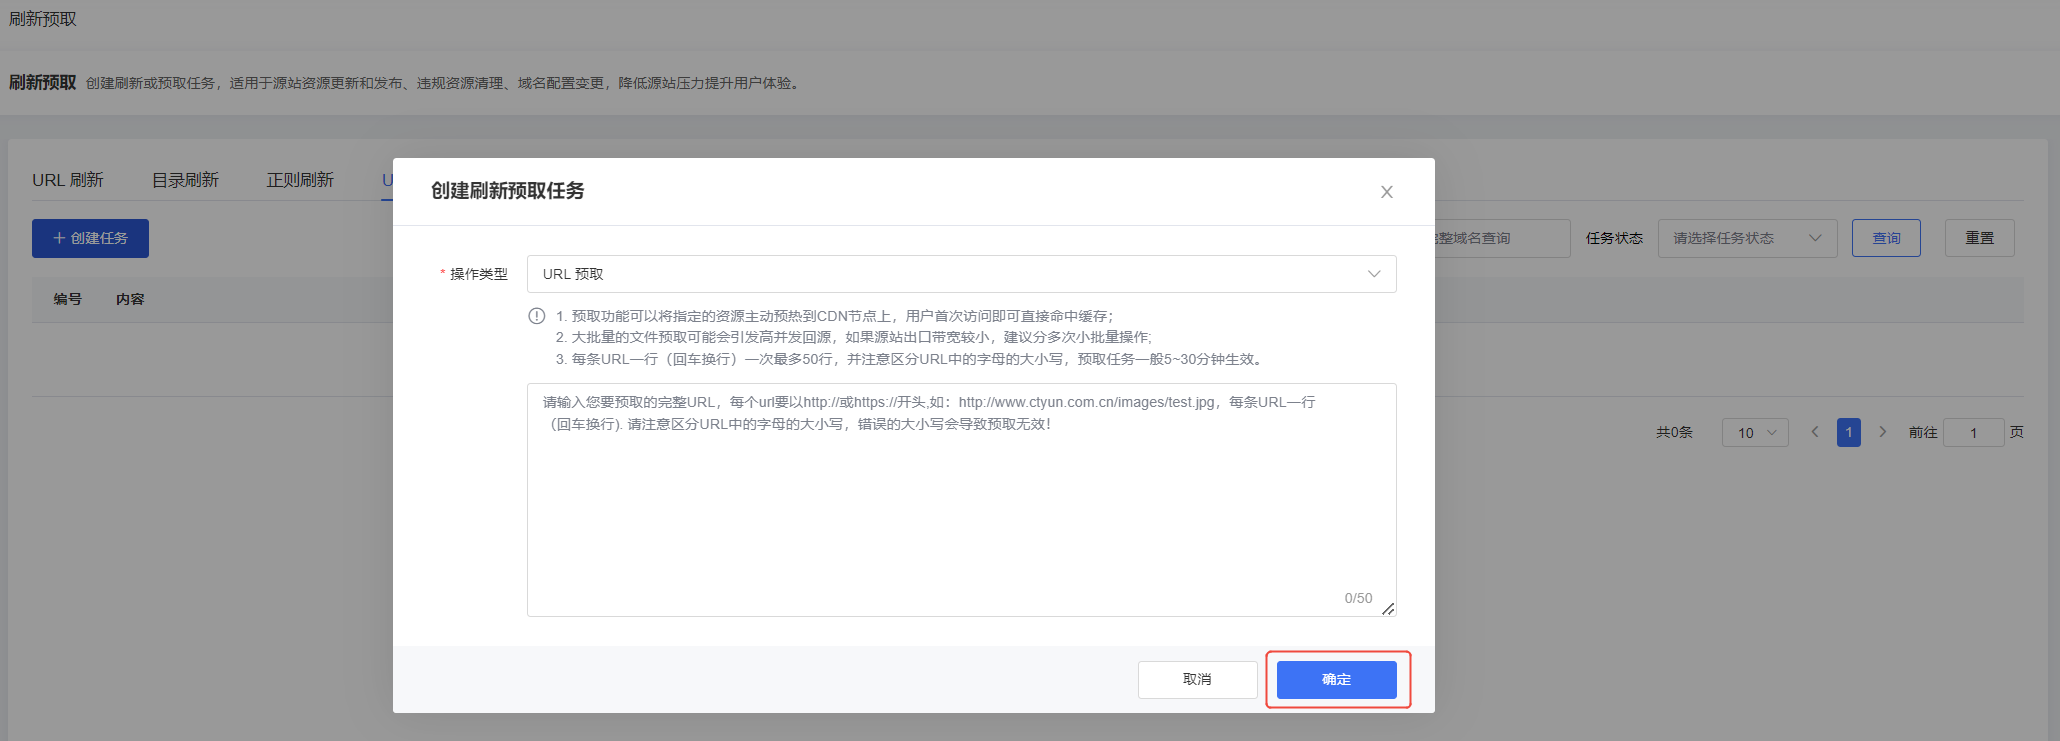
Task: Close the 创建刷新预取任务 dialog
Action: (x=1386, y=192)
